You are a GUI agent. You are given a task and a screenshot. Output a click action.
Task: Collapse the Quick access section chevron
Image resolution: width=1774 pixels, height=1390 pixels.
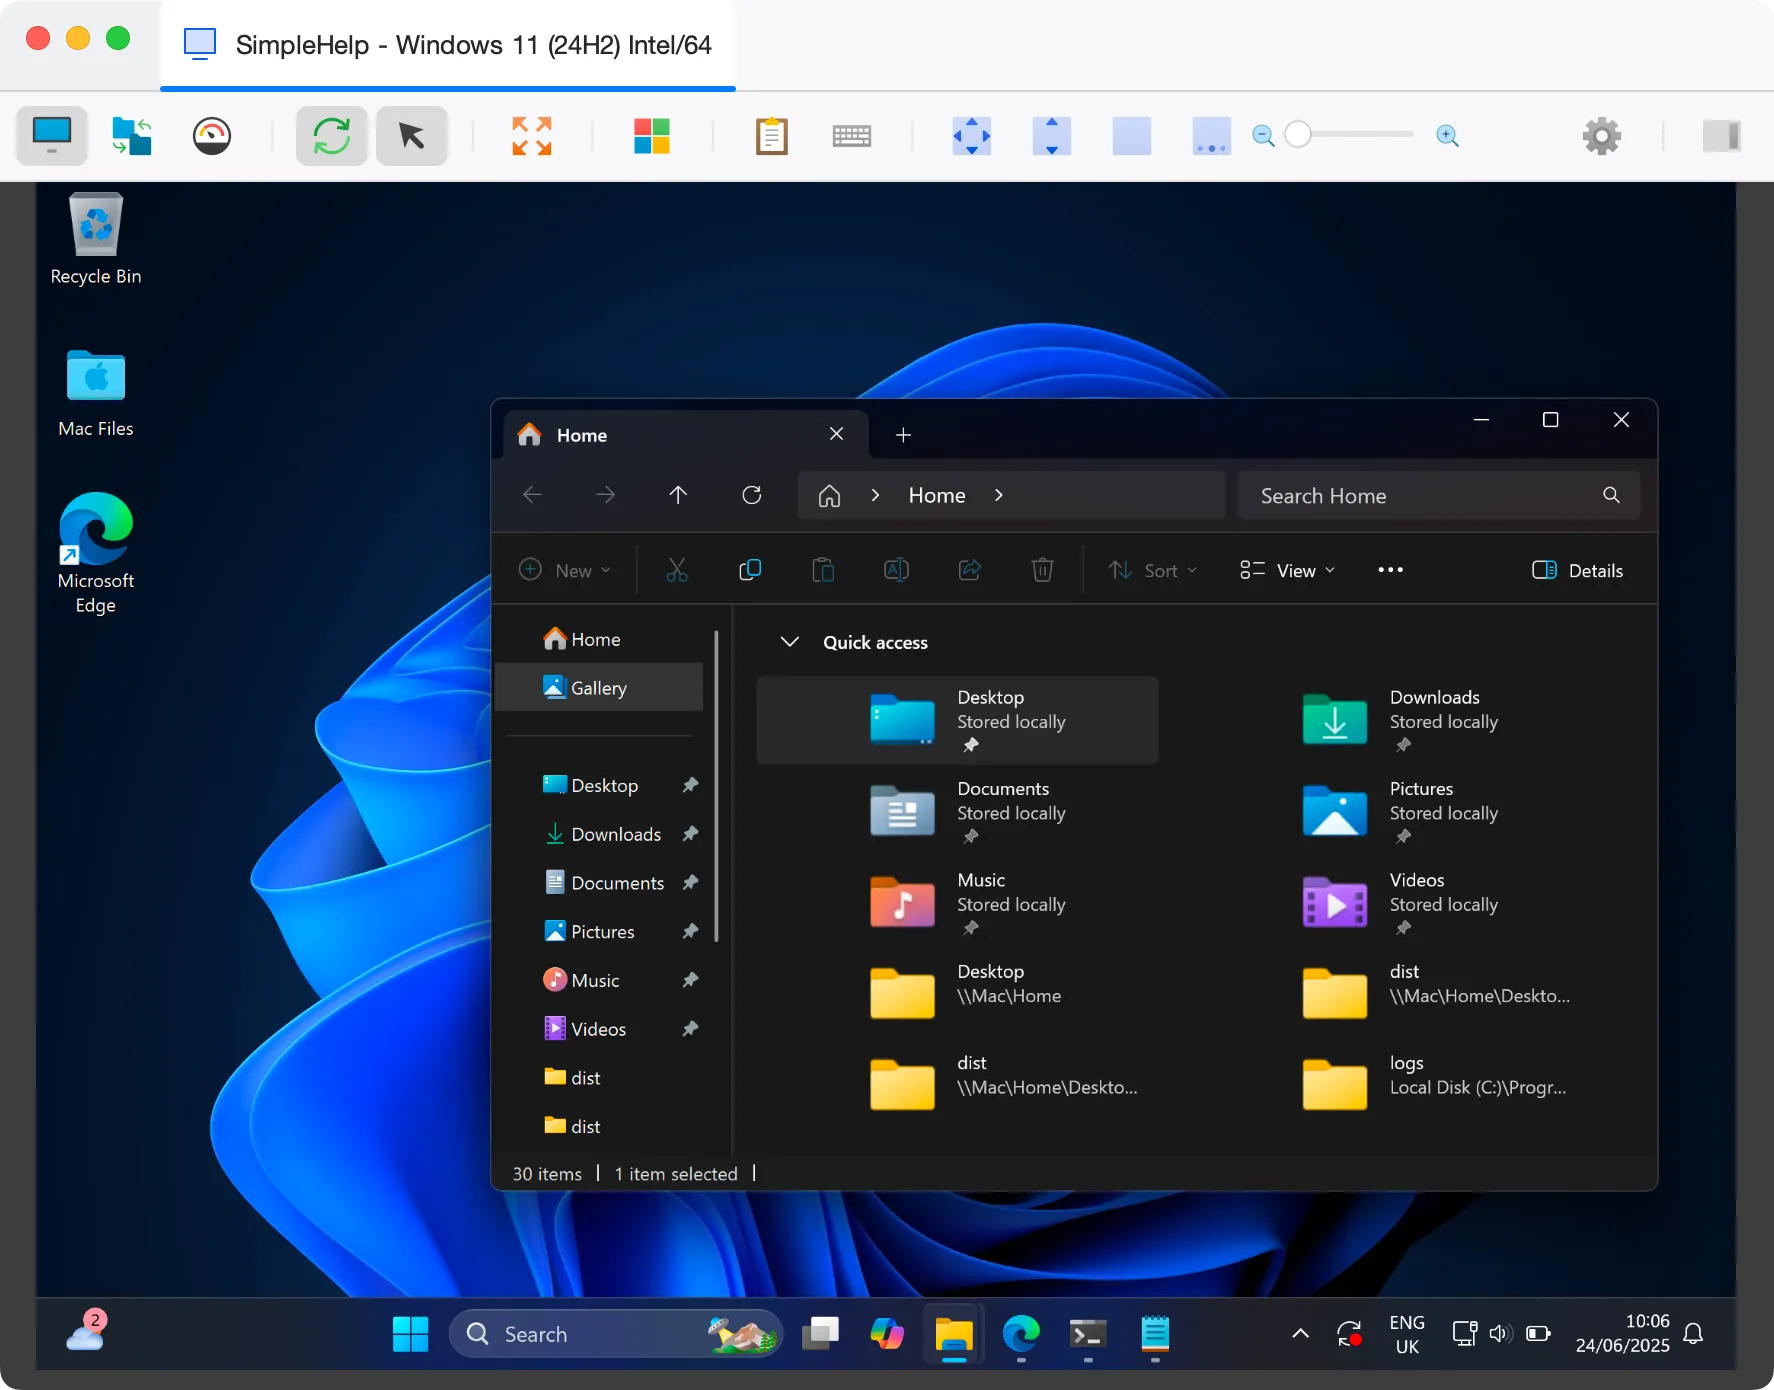click(x=790, y=642)
